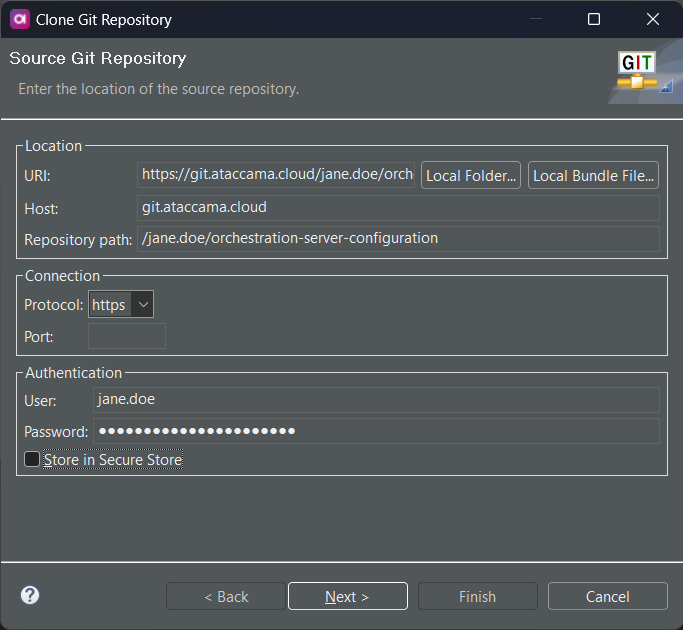Click the greyed-out < Back button
The height and width of the screenshot is (630, 683).
click(x=226, y=596)
